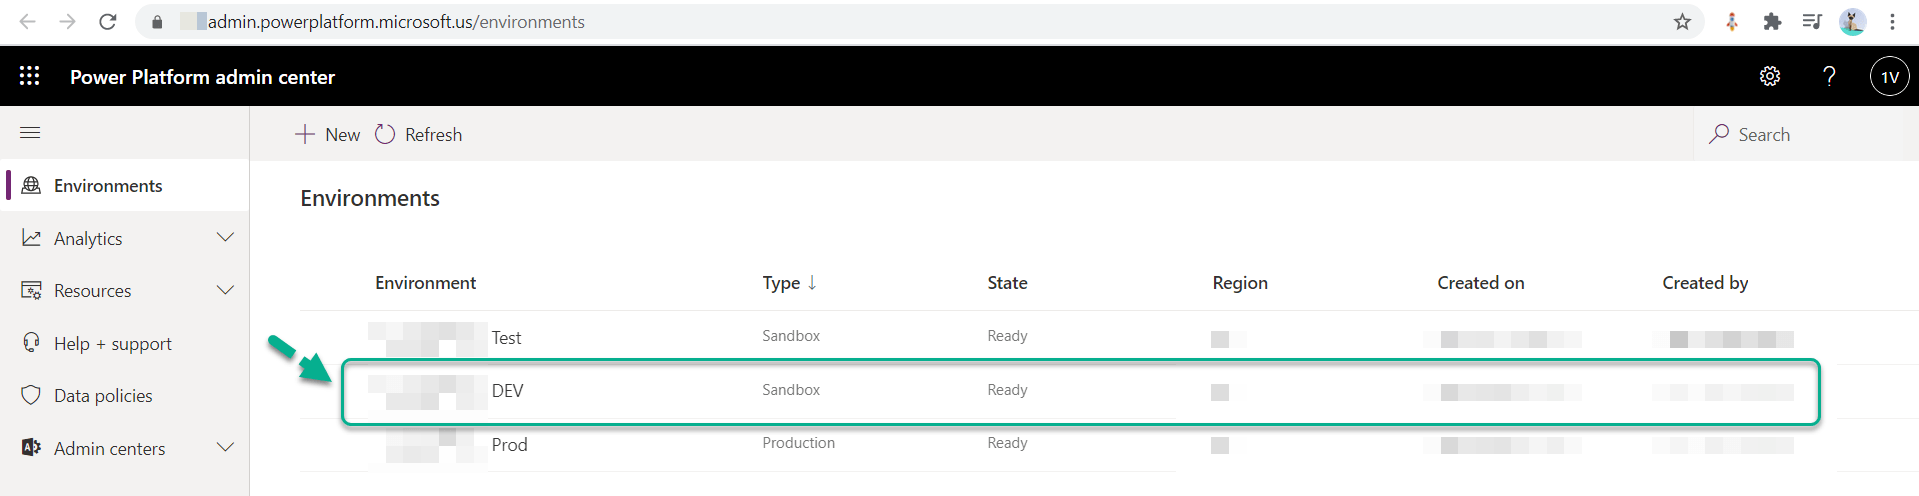The width and height of the screenshot is (1919, 496).
Task: Collapse the hamburger navigation menu
Action: [x=30, y=132]
